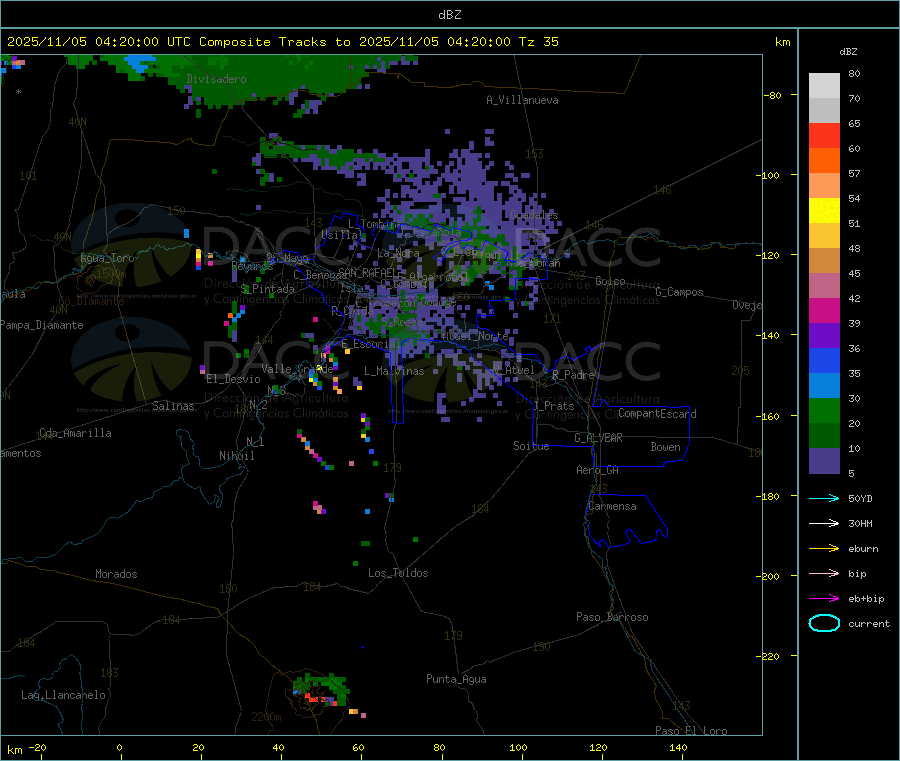Click the cyan 'current' ellipse legend icon
Viewport: 900px width, 761px height.
824,623
